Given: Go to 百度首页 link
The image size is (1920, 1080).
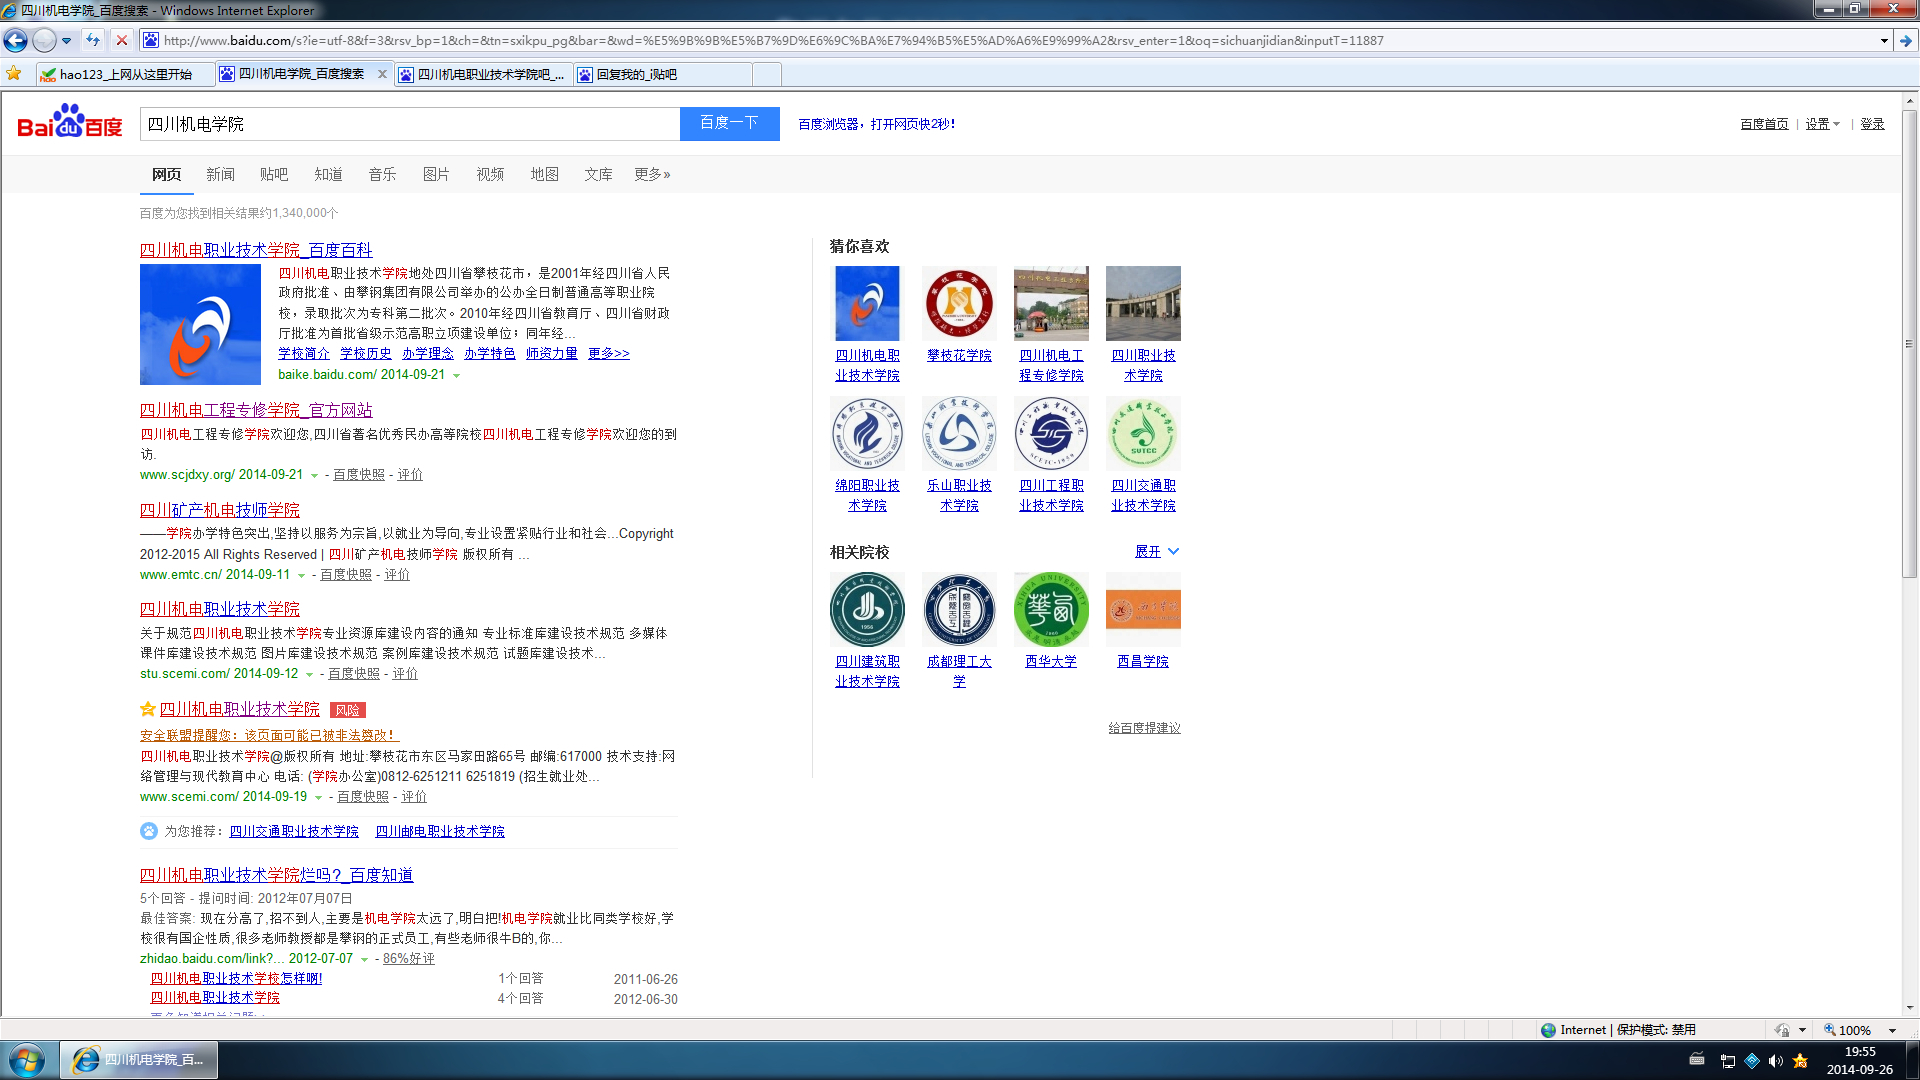Looking at the screenshot, I should [1764, 124].
